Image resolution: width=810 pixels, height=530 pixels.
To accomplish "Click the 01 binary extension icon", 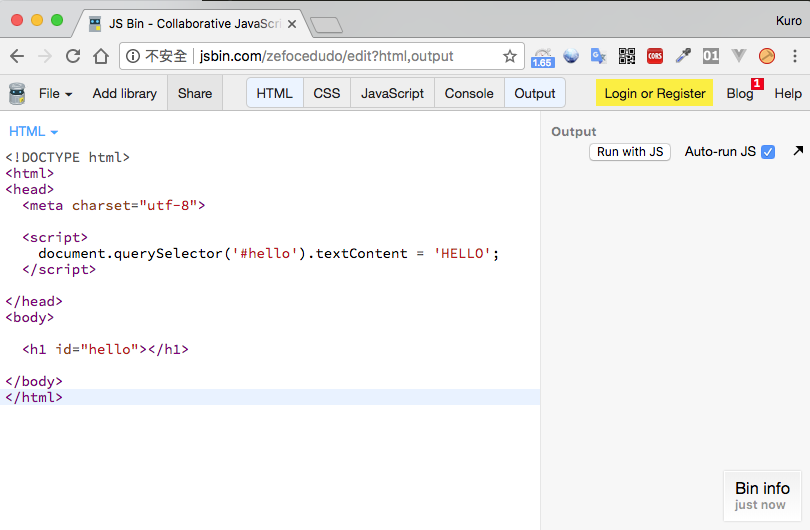I will (711, 56).
